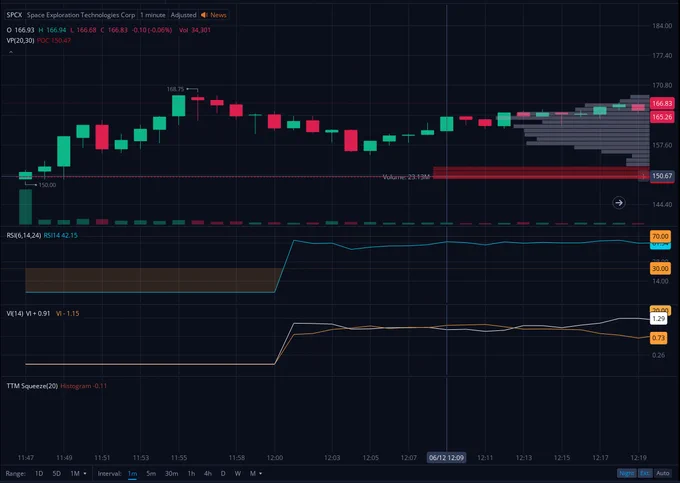
Task: Click the 06/12 12:09 crosshair time label
Action: 446,457
